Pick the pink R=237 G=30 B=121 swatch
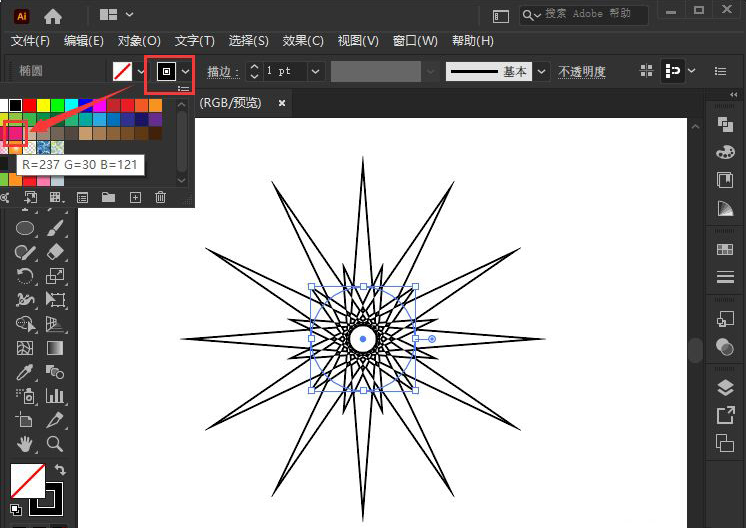 pos(15,133)
